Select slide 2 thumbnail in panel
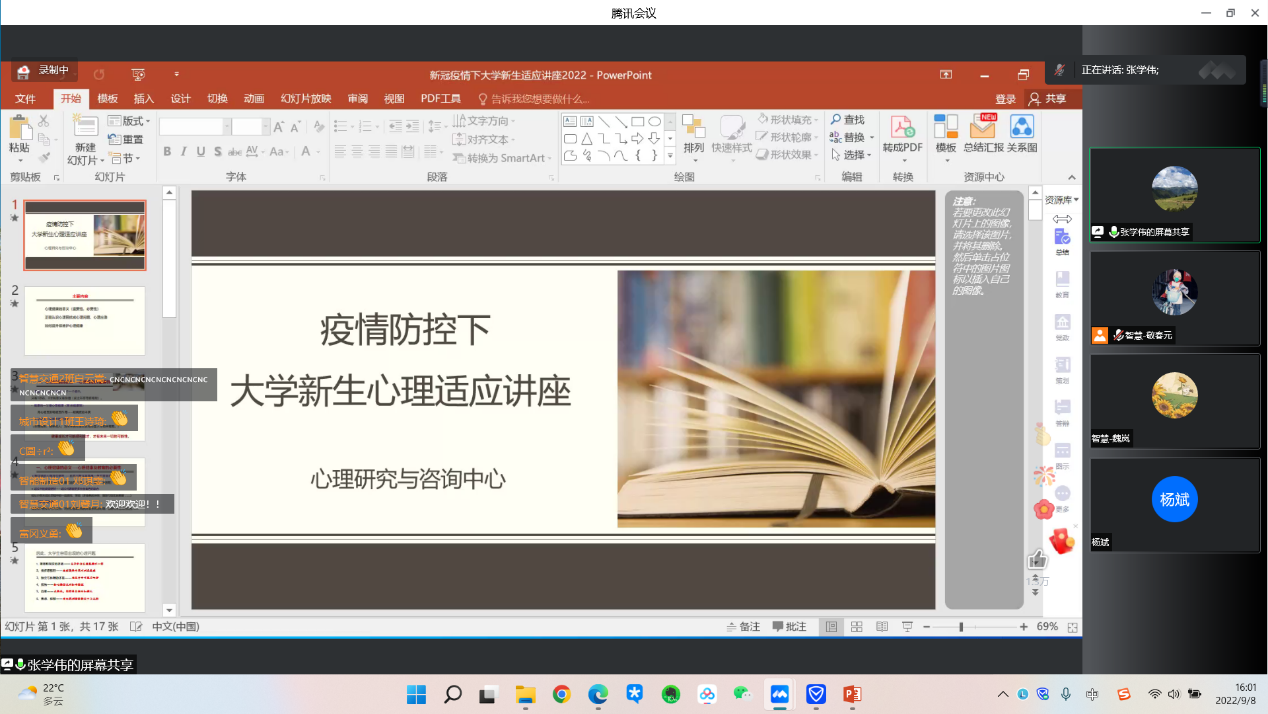1268x714 pixels. tap(85, 320)
